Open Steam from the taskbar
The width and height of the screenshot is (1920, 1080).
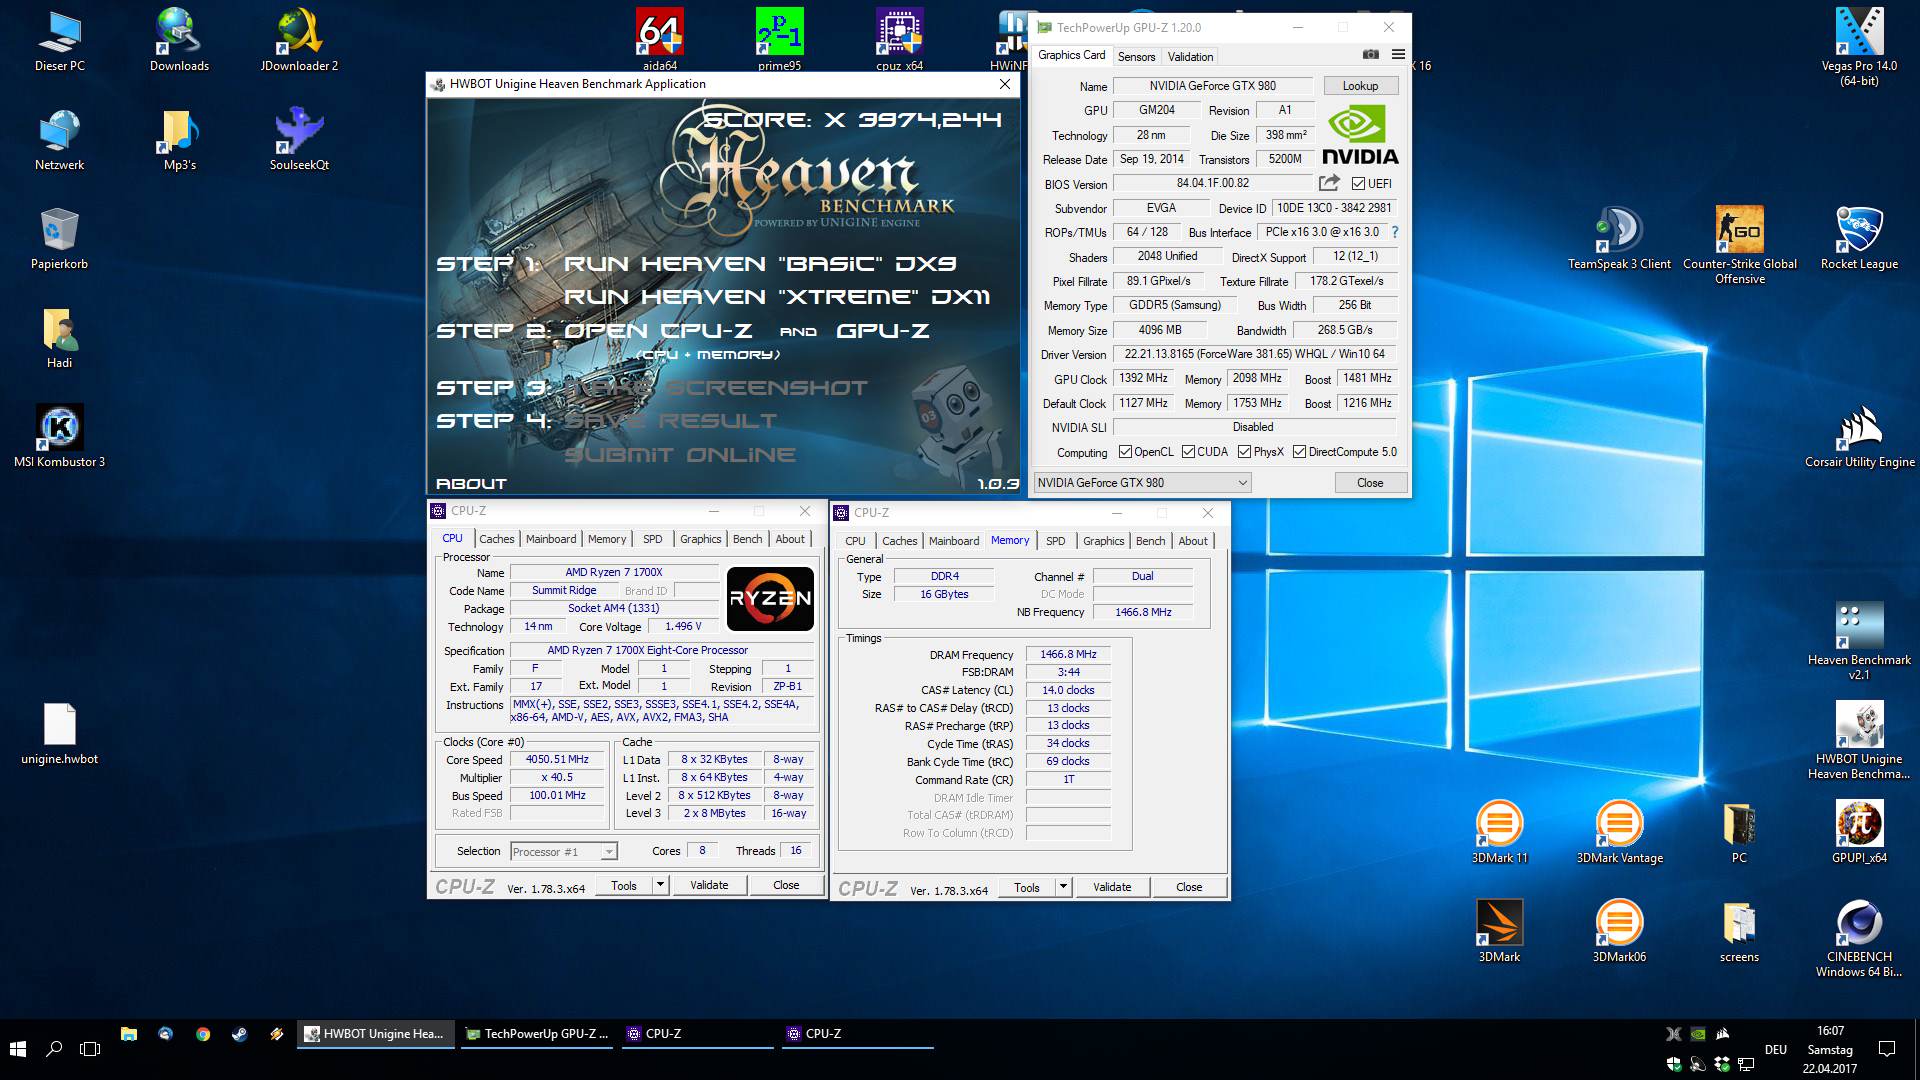pos(240,1034)
